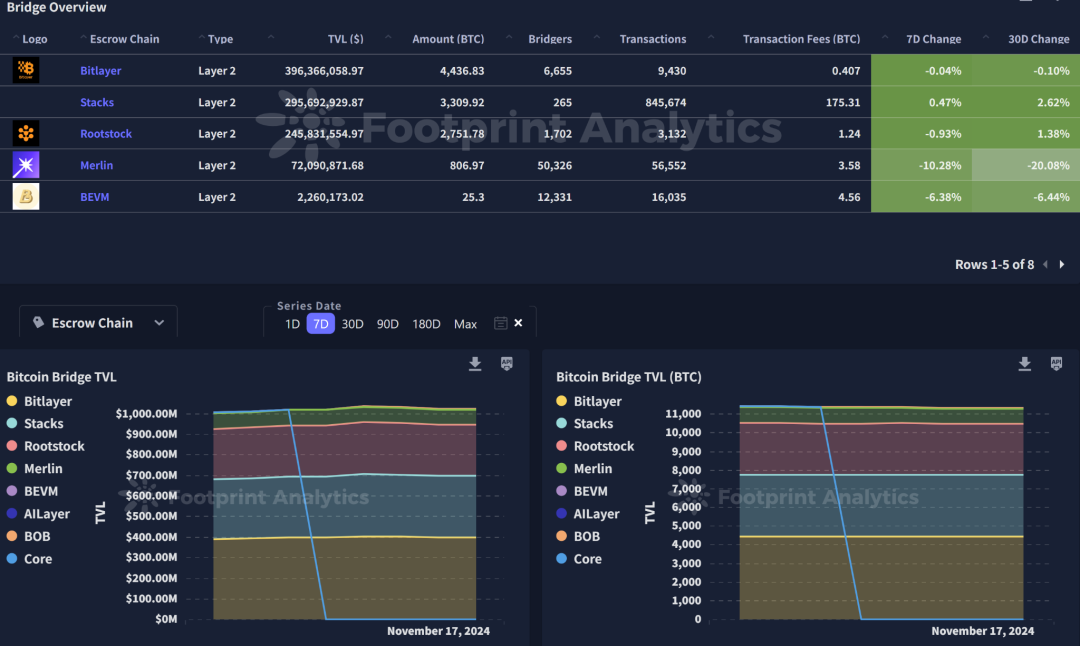This screenshot has width=1080, height=646.
Task: Click the Bitlayer logo in the table
Action: pyautogui.click(x=26, y=70)
